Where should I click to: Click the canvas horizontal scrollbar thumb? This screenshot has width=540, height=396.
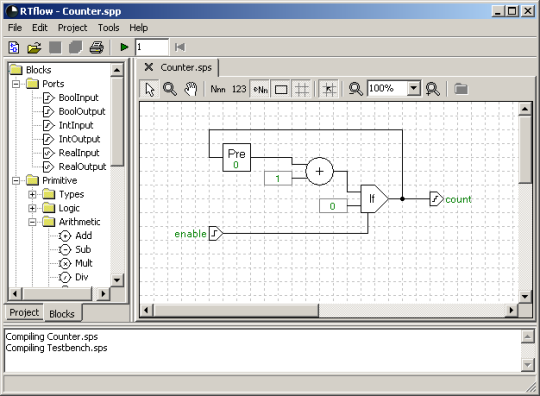pos(236,310)
